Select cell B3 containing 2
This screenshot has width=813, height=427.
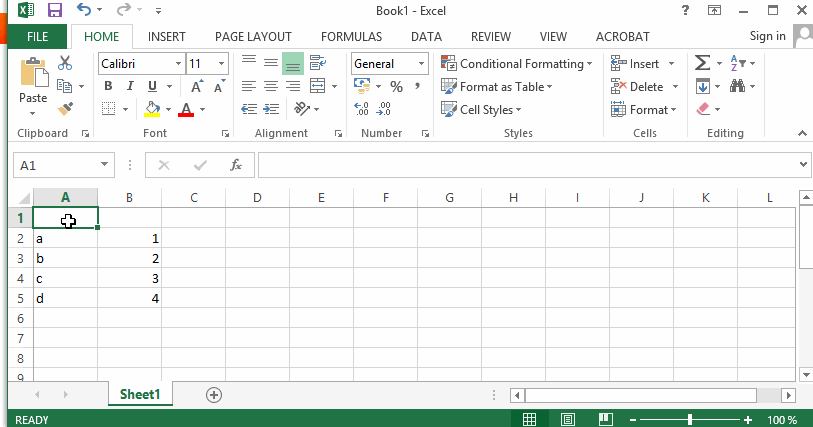[129, 258]
